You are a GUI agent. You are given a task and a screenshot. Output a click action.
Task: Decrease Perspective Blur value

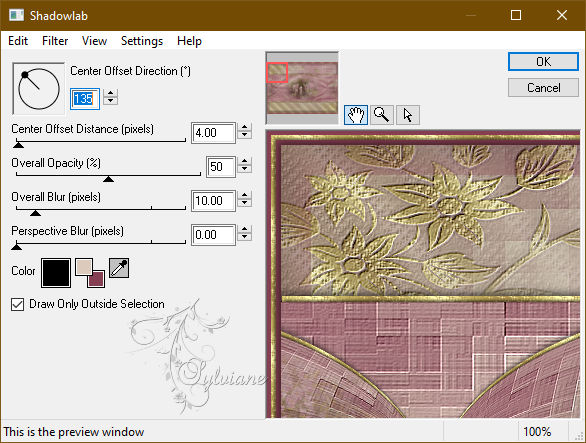(x=244, y=237)
